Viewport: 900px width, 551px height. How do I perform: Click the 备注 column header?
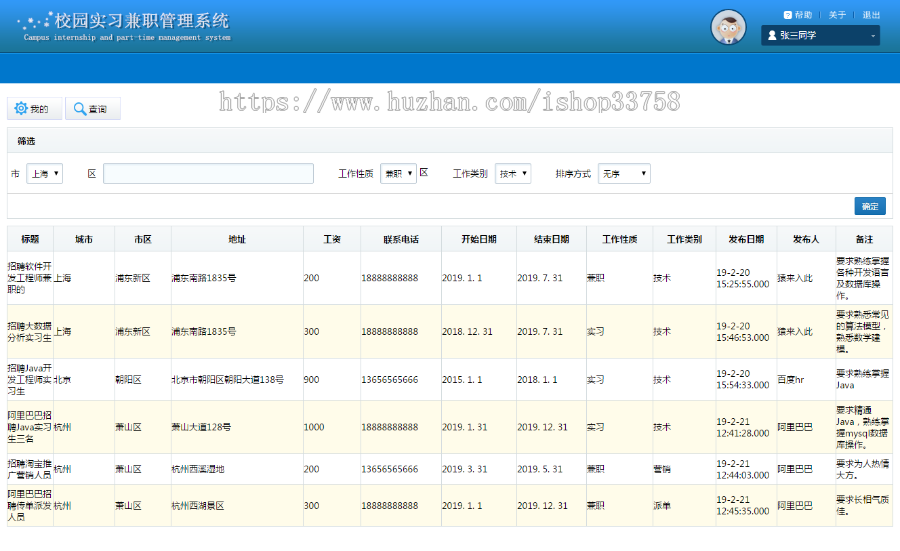pos(864,239)
